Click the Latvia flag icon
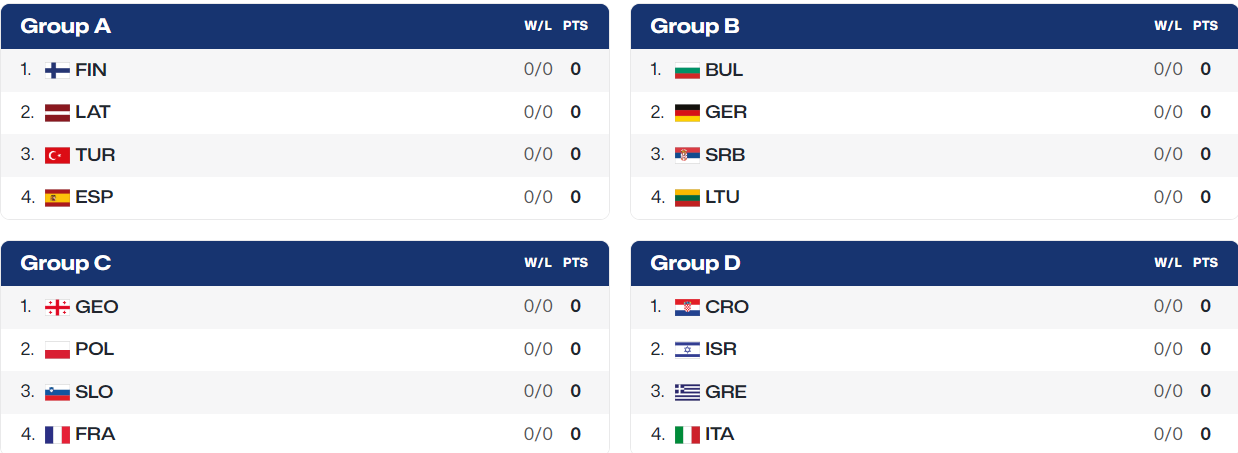 pos(57,112)
